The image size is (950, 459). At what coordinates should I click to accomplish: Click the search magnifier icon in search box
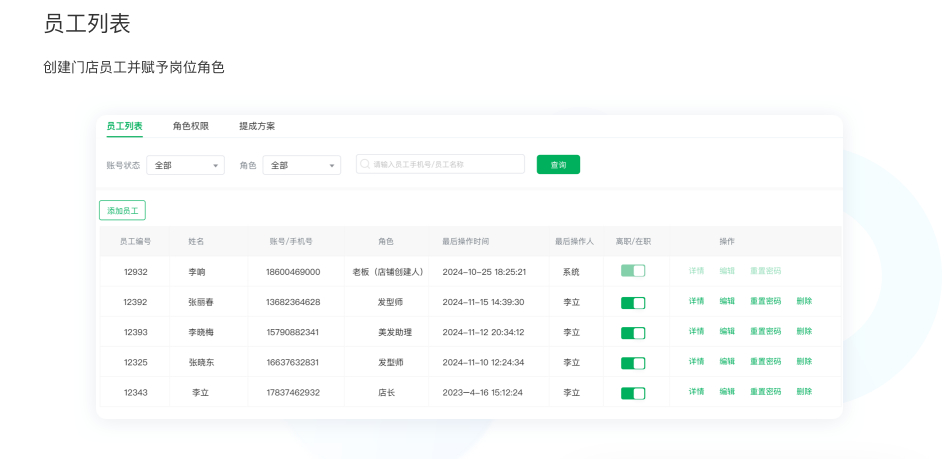pyautogui.click(x=366, y=164)
